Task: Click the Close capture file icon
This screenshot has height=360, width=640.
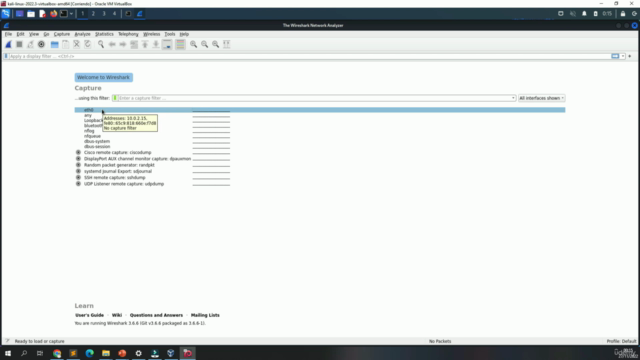Action: (x=76, y=44)
